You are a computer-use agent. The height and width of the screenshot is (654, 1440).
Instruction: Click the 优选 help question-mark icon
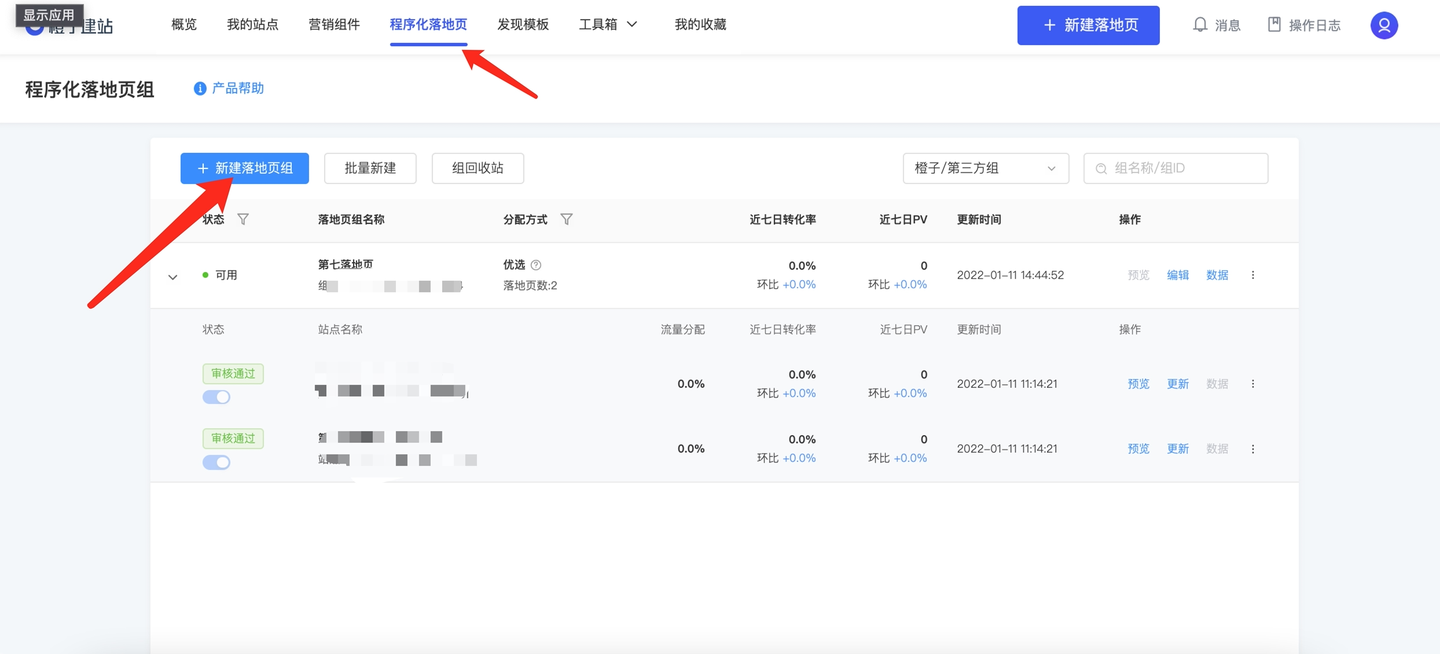pyautogui.click(x=536, y=265)
